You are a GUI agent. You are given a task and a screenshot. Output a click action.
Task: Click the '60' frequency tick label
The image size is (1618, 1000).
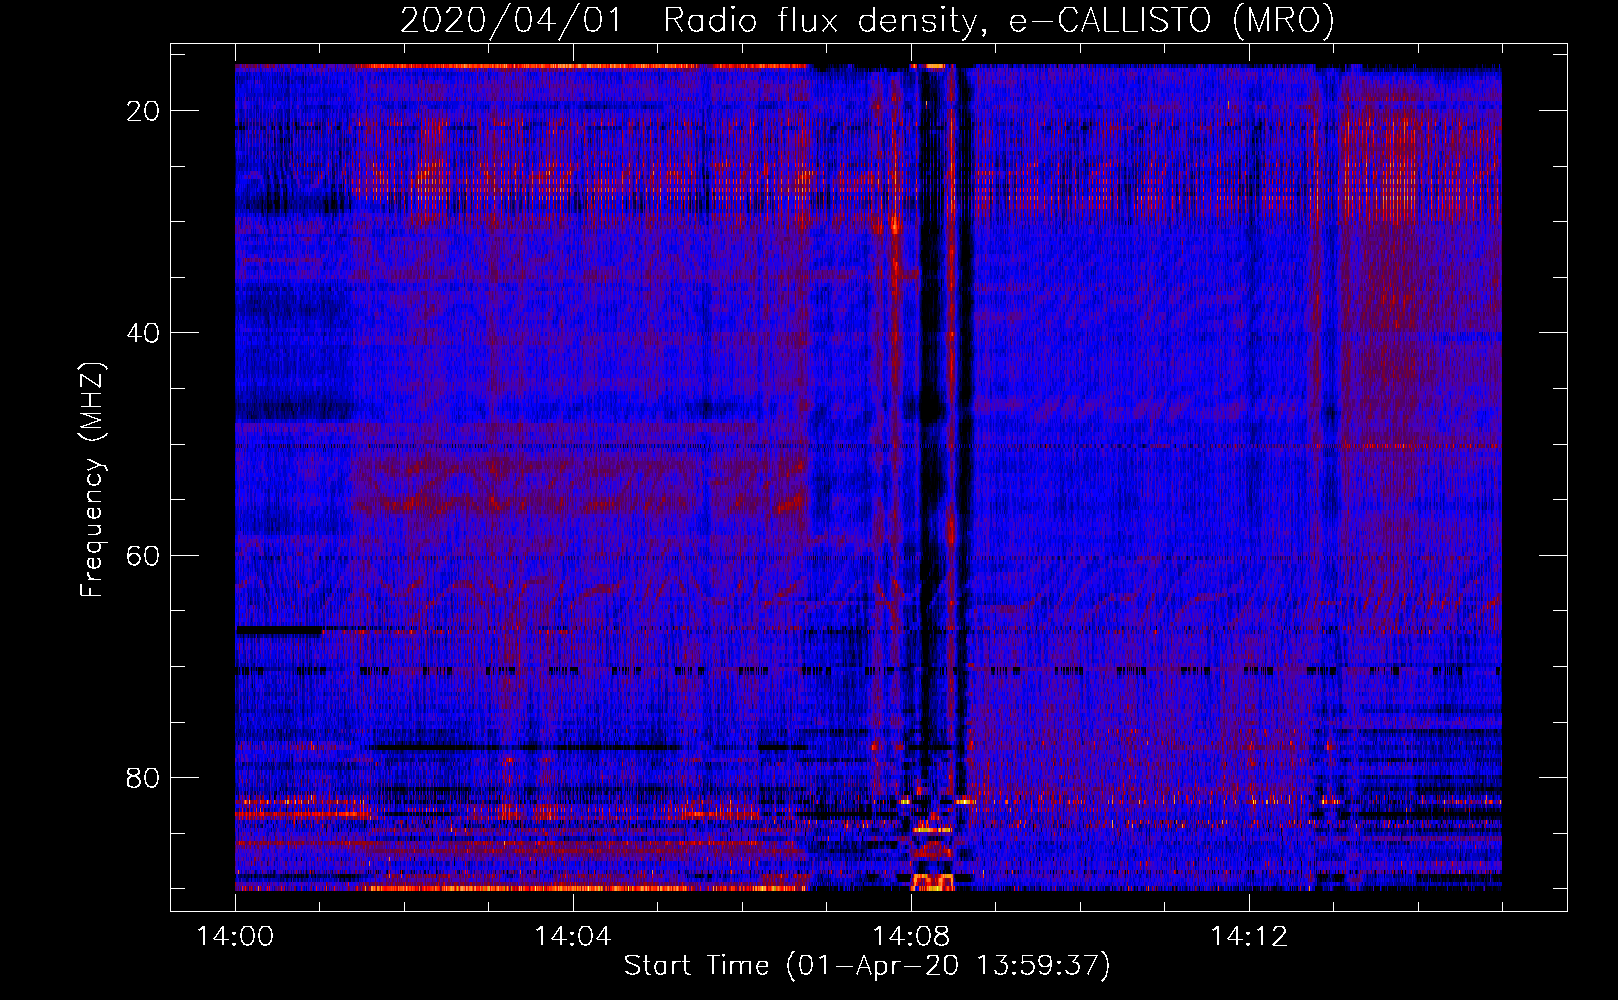(x=143, y=555)
